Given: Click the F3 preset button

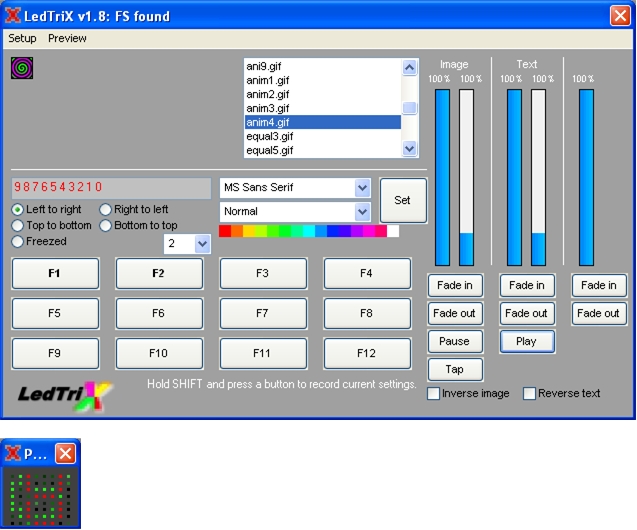Looking at the screenshot, I should click(263, 273).
